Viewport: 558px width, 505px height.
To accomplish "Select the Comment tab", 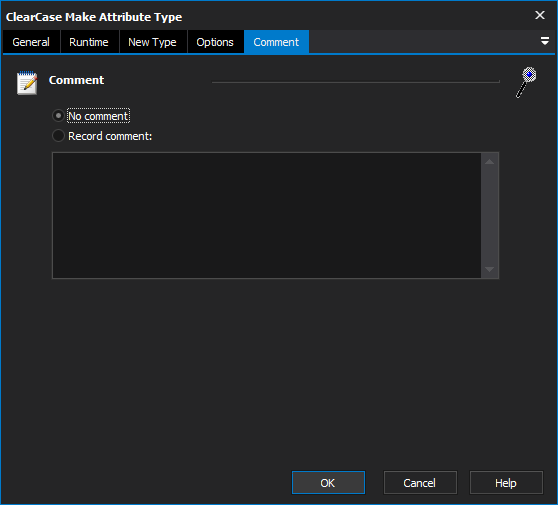I will [x=276, y=42].
